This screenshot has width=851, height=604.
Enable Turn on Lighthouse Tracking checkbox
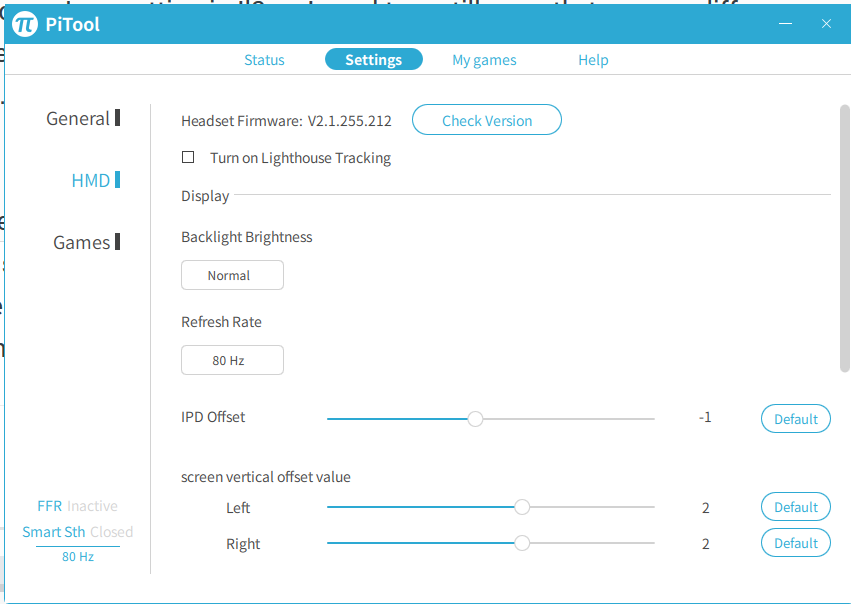188,157
